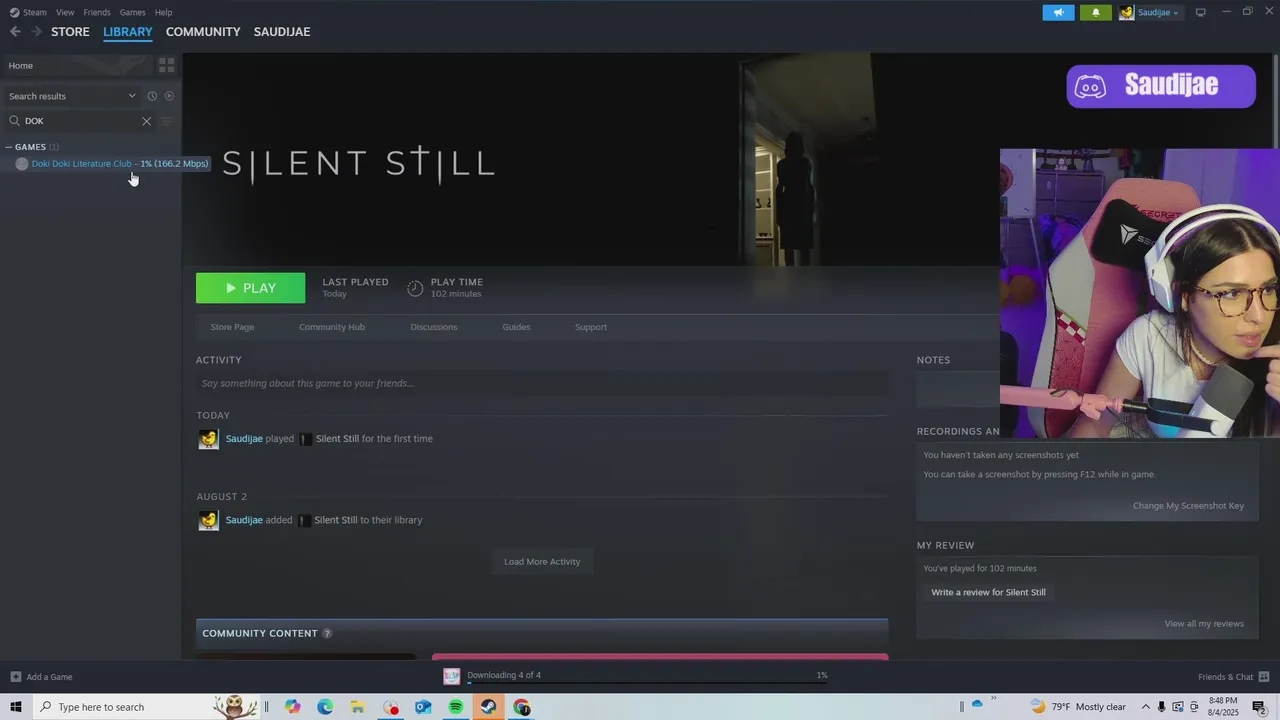Open the SAUDIJAE profile tab
Image resolution: width=1280 pixels, height=720 pixels.
point(282,32)
